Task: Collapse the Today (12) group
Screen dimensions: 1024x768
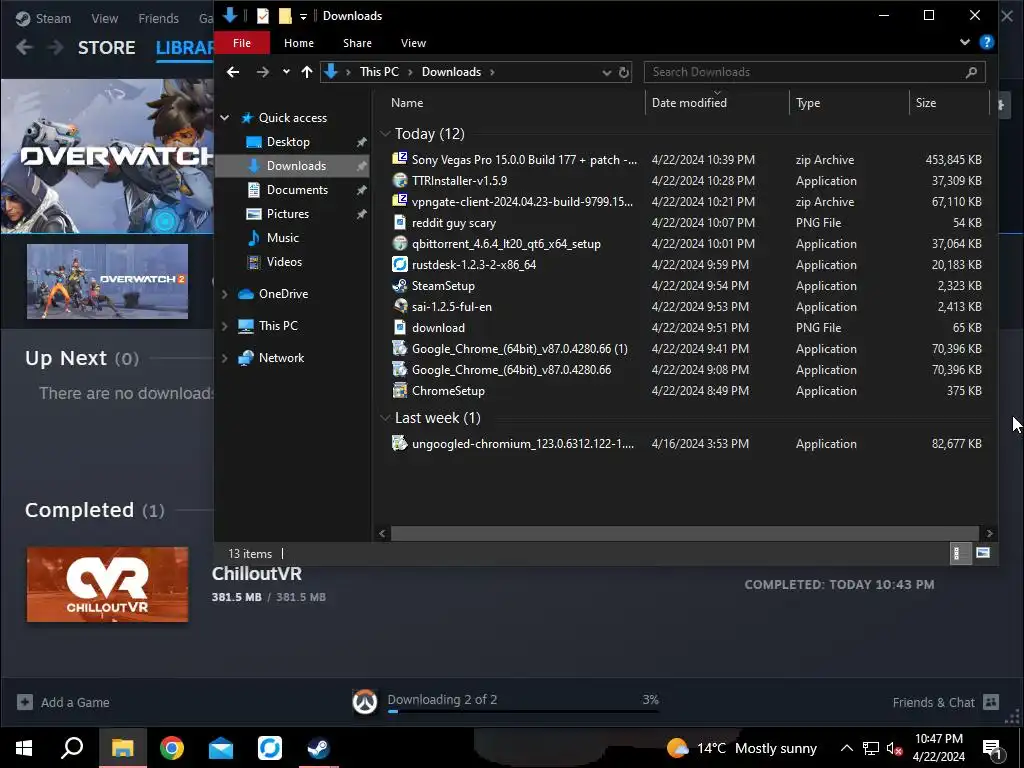Action: tap(385, 134)
